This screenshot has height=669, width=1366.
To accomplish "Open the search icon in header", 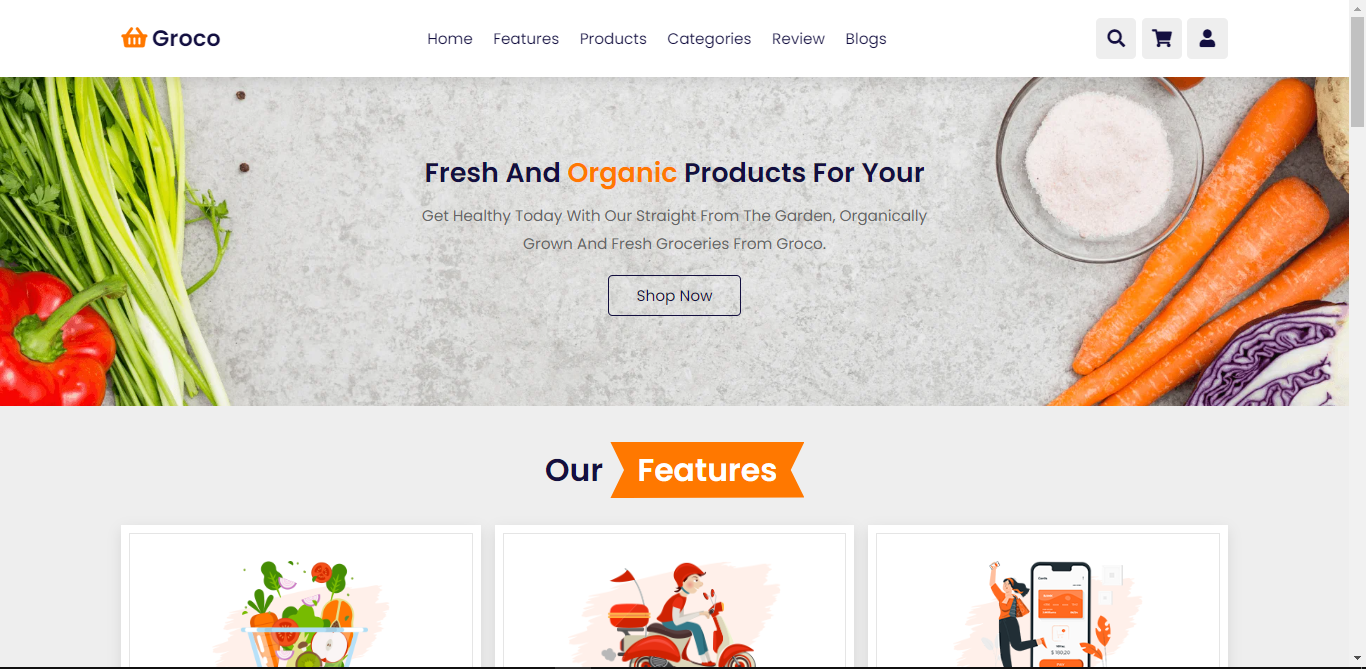I will [x=1116, y=39].
